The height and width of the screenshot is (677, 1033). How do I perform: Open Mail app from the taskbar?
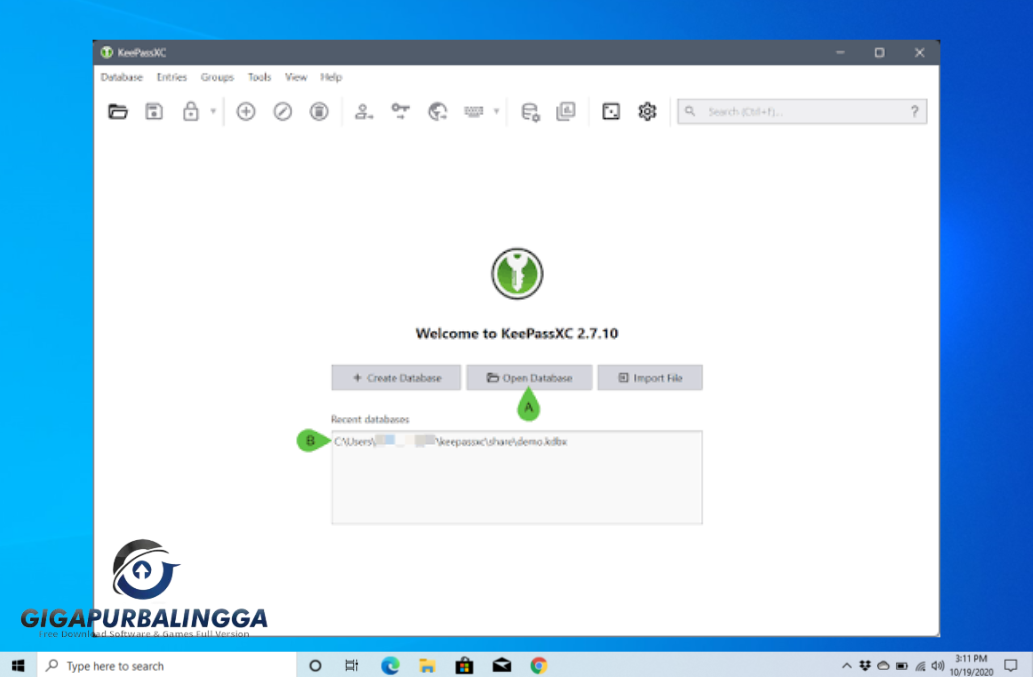502,666
